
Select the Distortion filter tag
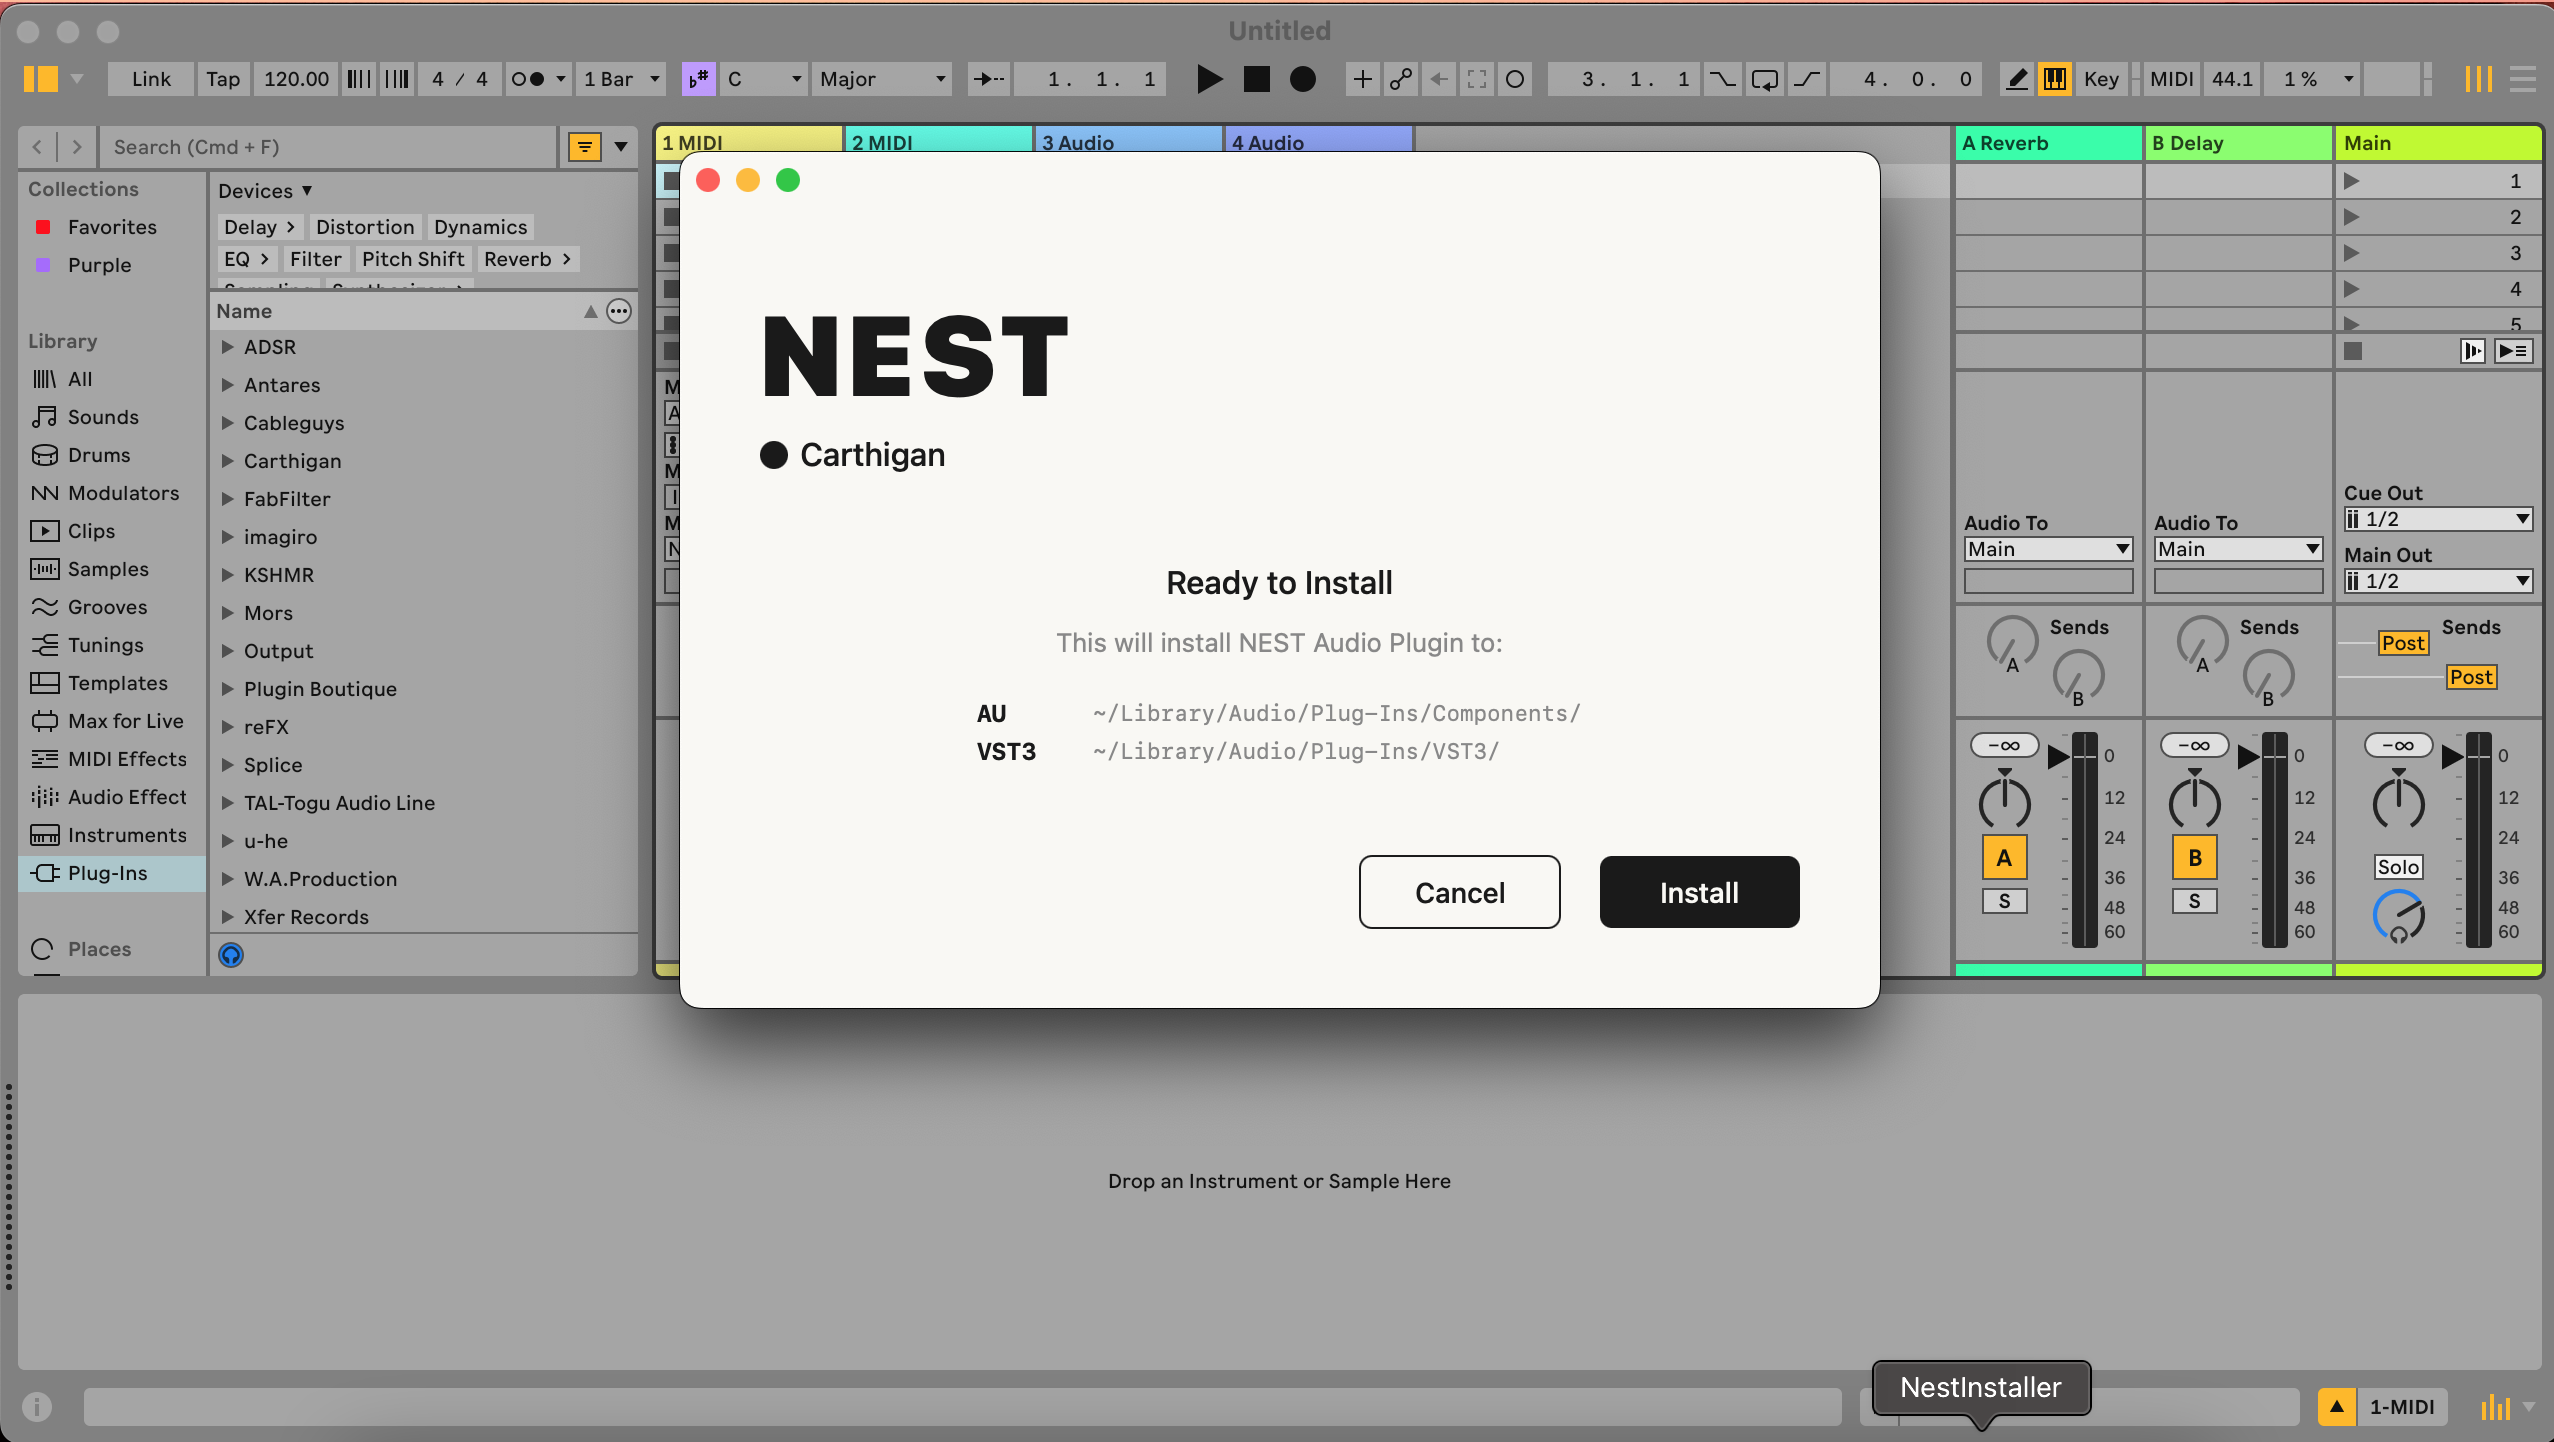click(365, 227)
